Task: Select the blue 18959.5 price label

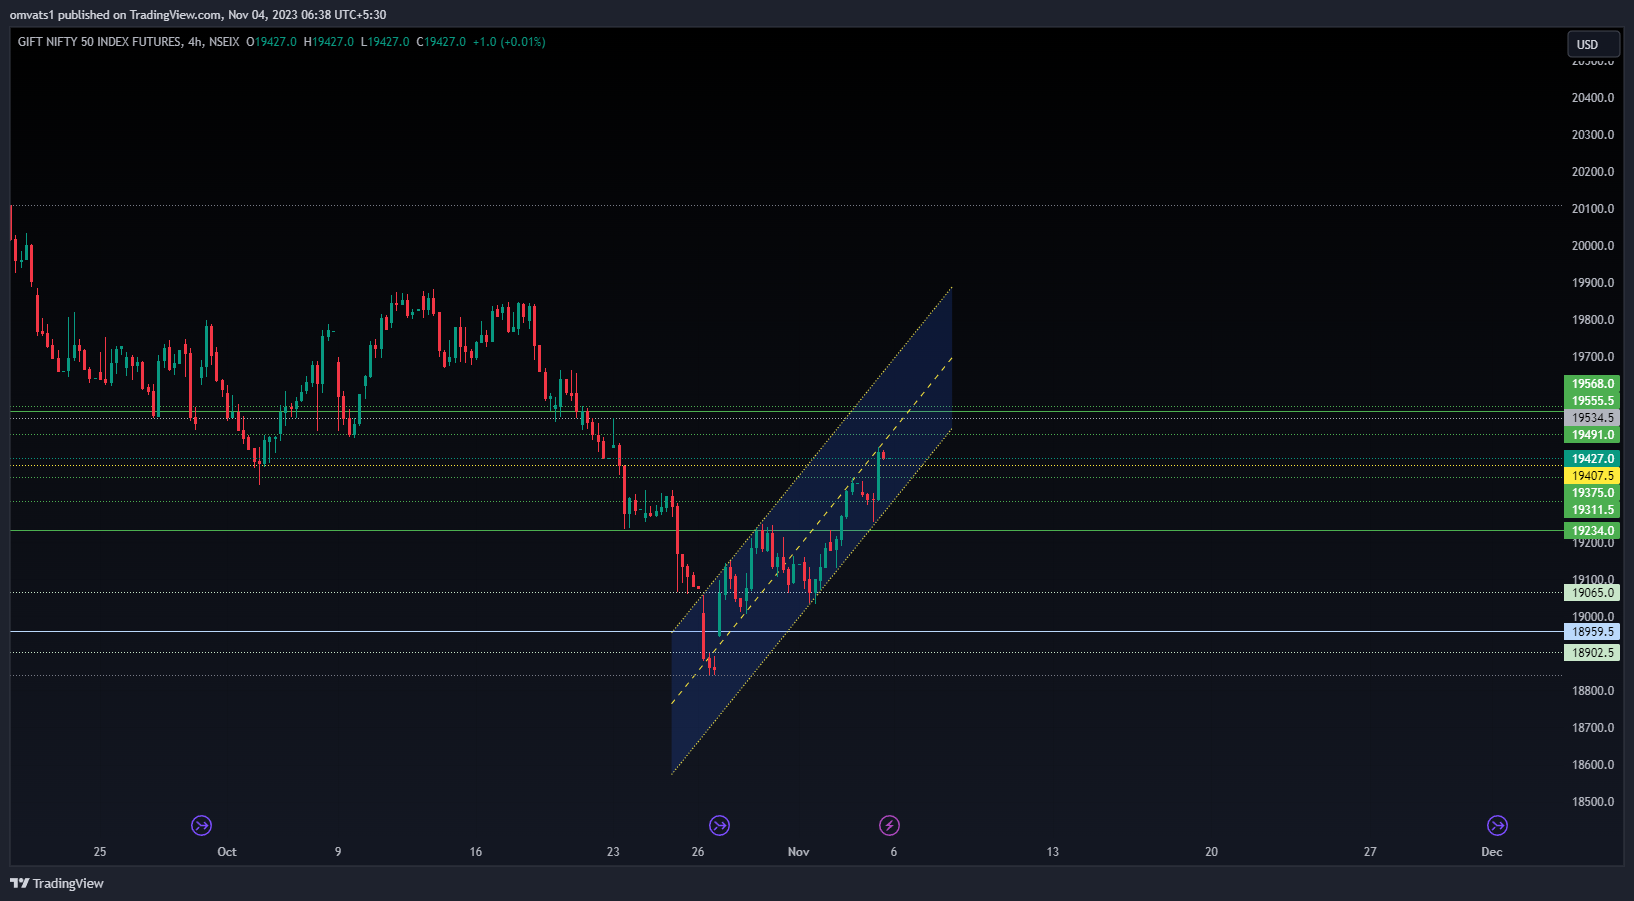Action: tap(1592, 632)
